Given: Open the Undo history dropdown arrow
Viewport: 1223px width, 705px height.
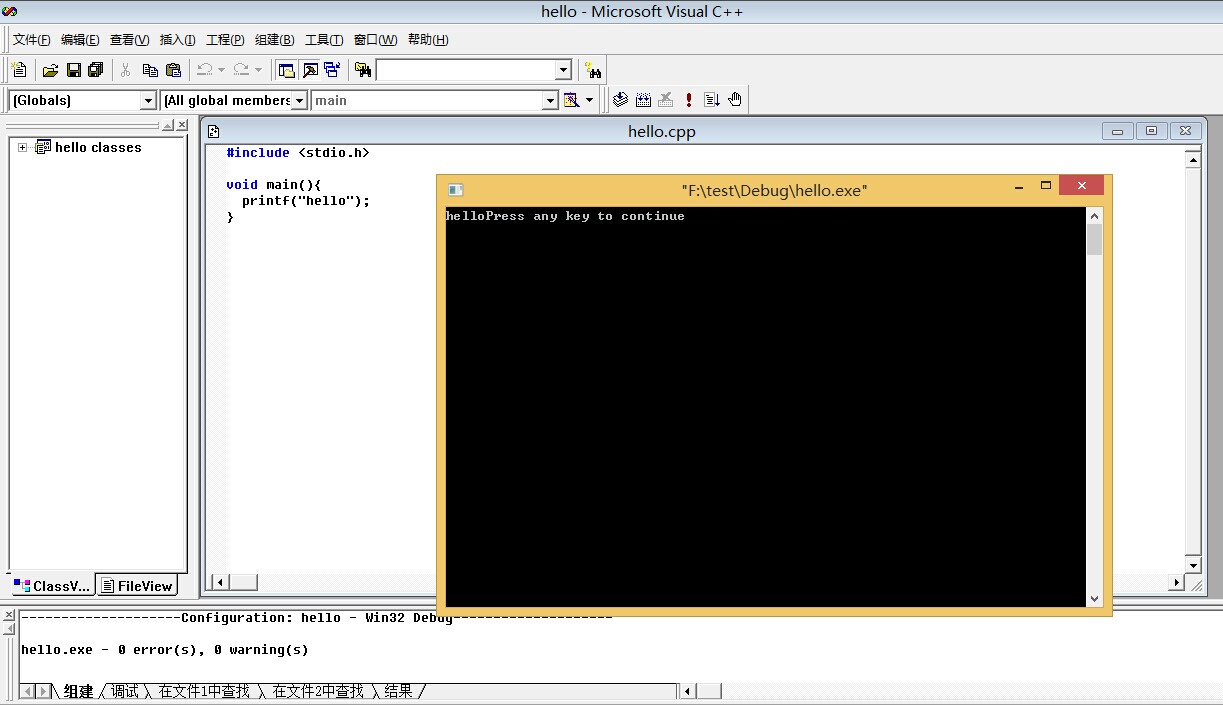Looking at the screenshot, I should click(221, 70).
